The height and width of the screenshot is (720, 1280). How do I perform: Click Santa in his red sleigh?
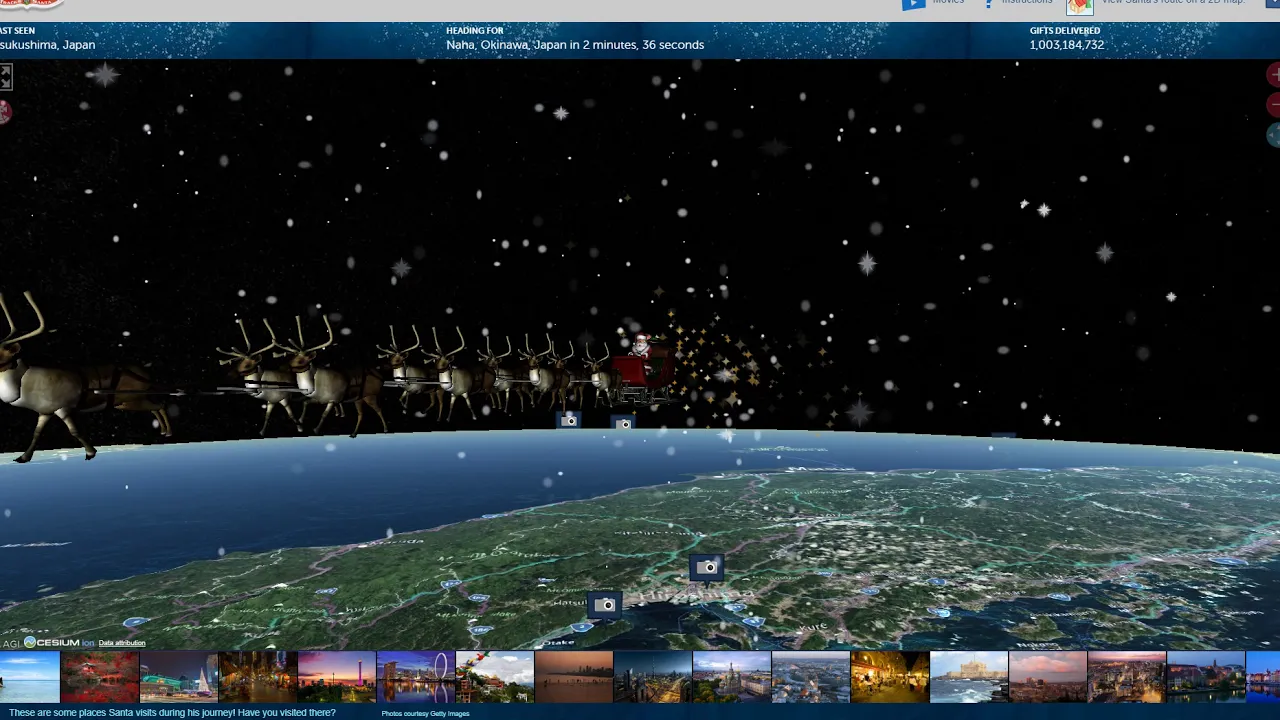point(642,367)
